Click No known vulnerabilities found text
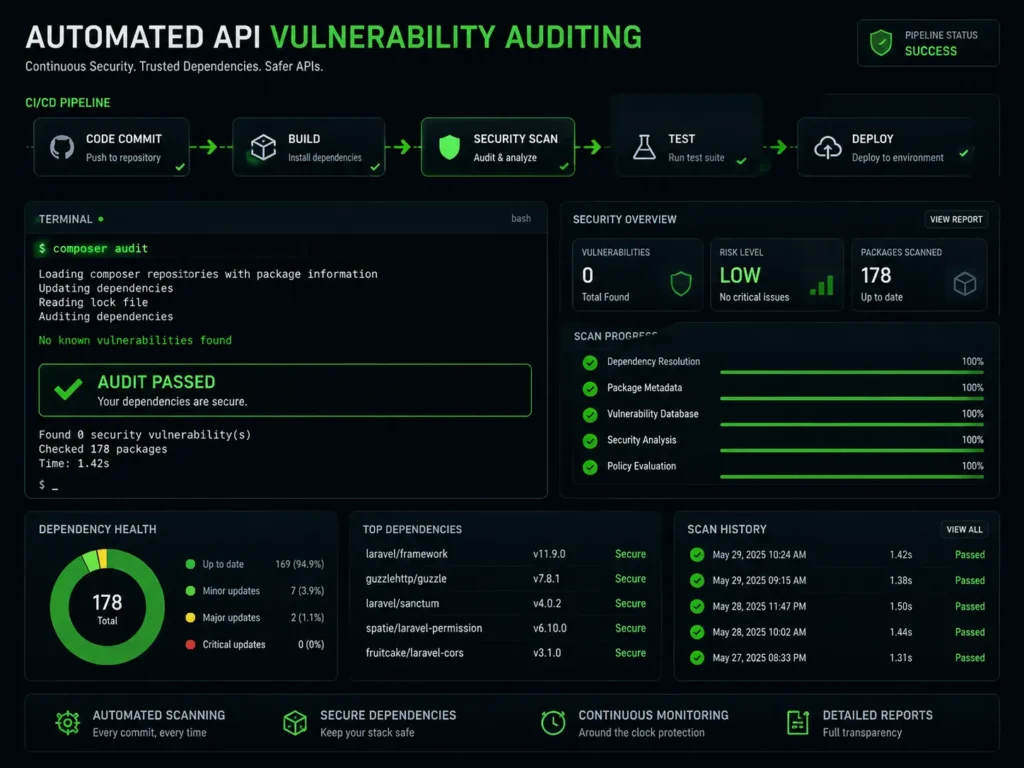The height and width of the screenshot is (768, 1024). [135, 340]
